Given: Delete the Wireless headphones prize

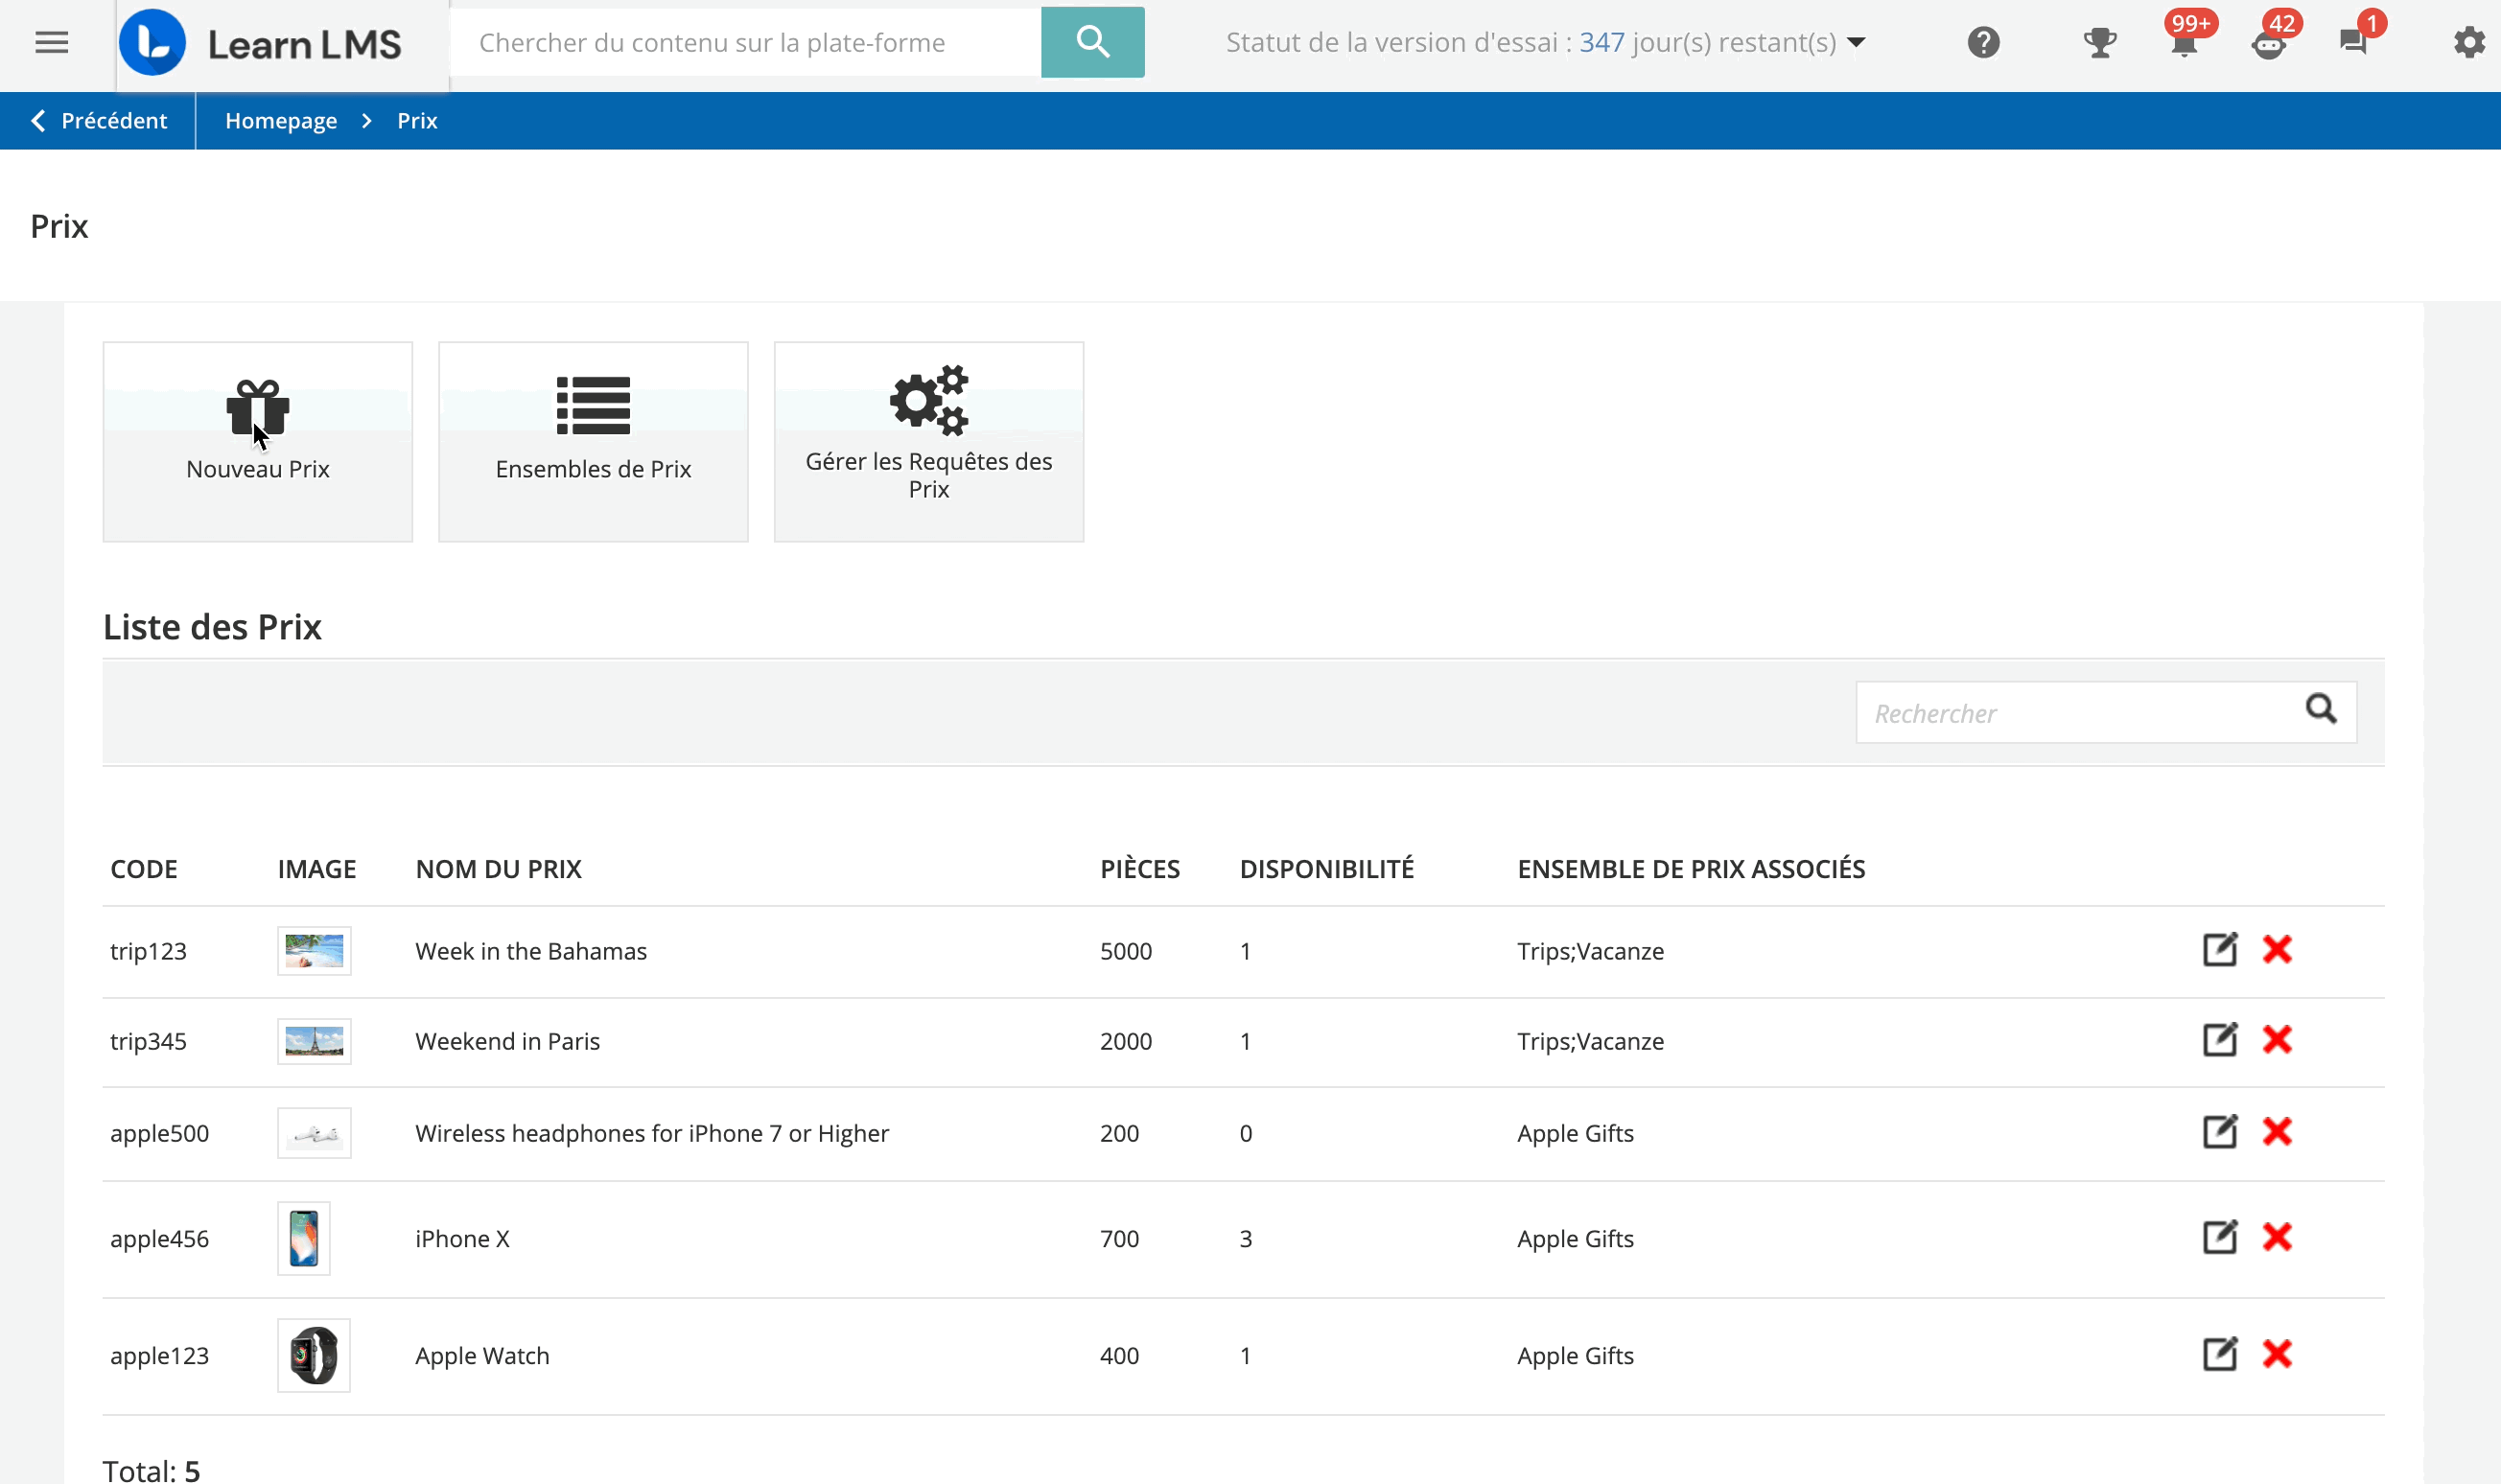Looking at the screenshot, I should [2277, 1131].
